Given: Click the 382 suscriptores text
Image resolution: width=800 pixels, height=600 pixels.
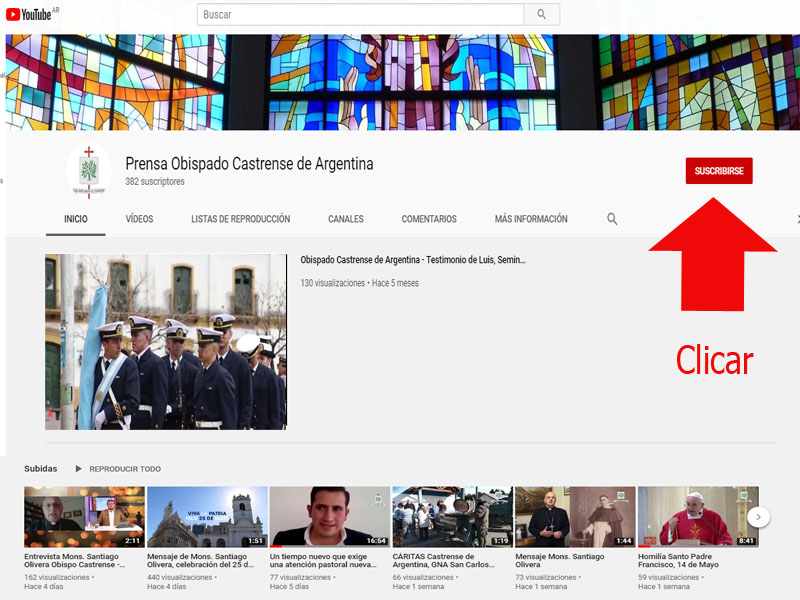Looking at the screenshot, I should [155, 182].
